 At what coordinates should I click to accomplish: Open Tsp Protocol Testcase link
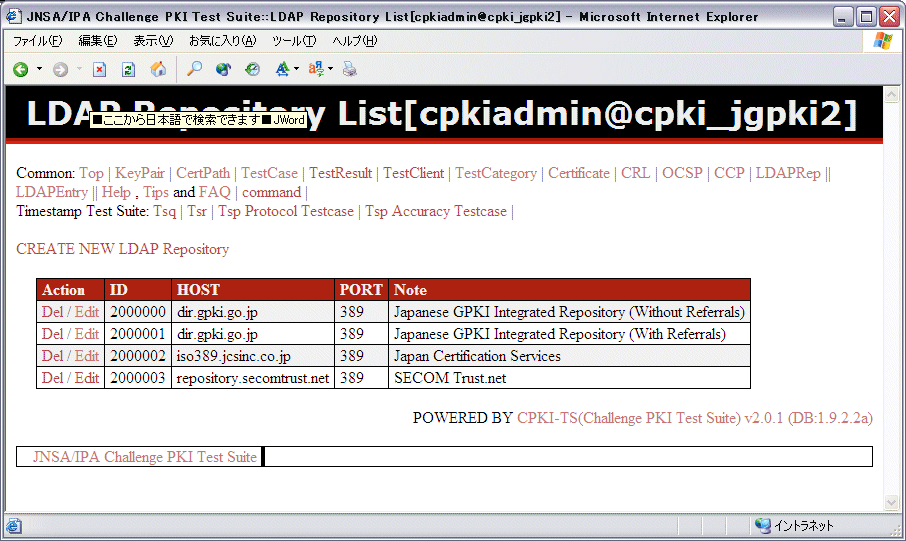(286, 212)
